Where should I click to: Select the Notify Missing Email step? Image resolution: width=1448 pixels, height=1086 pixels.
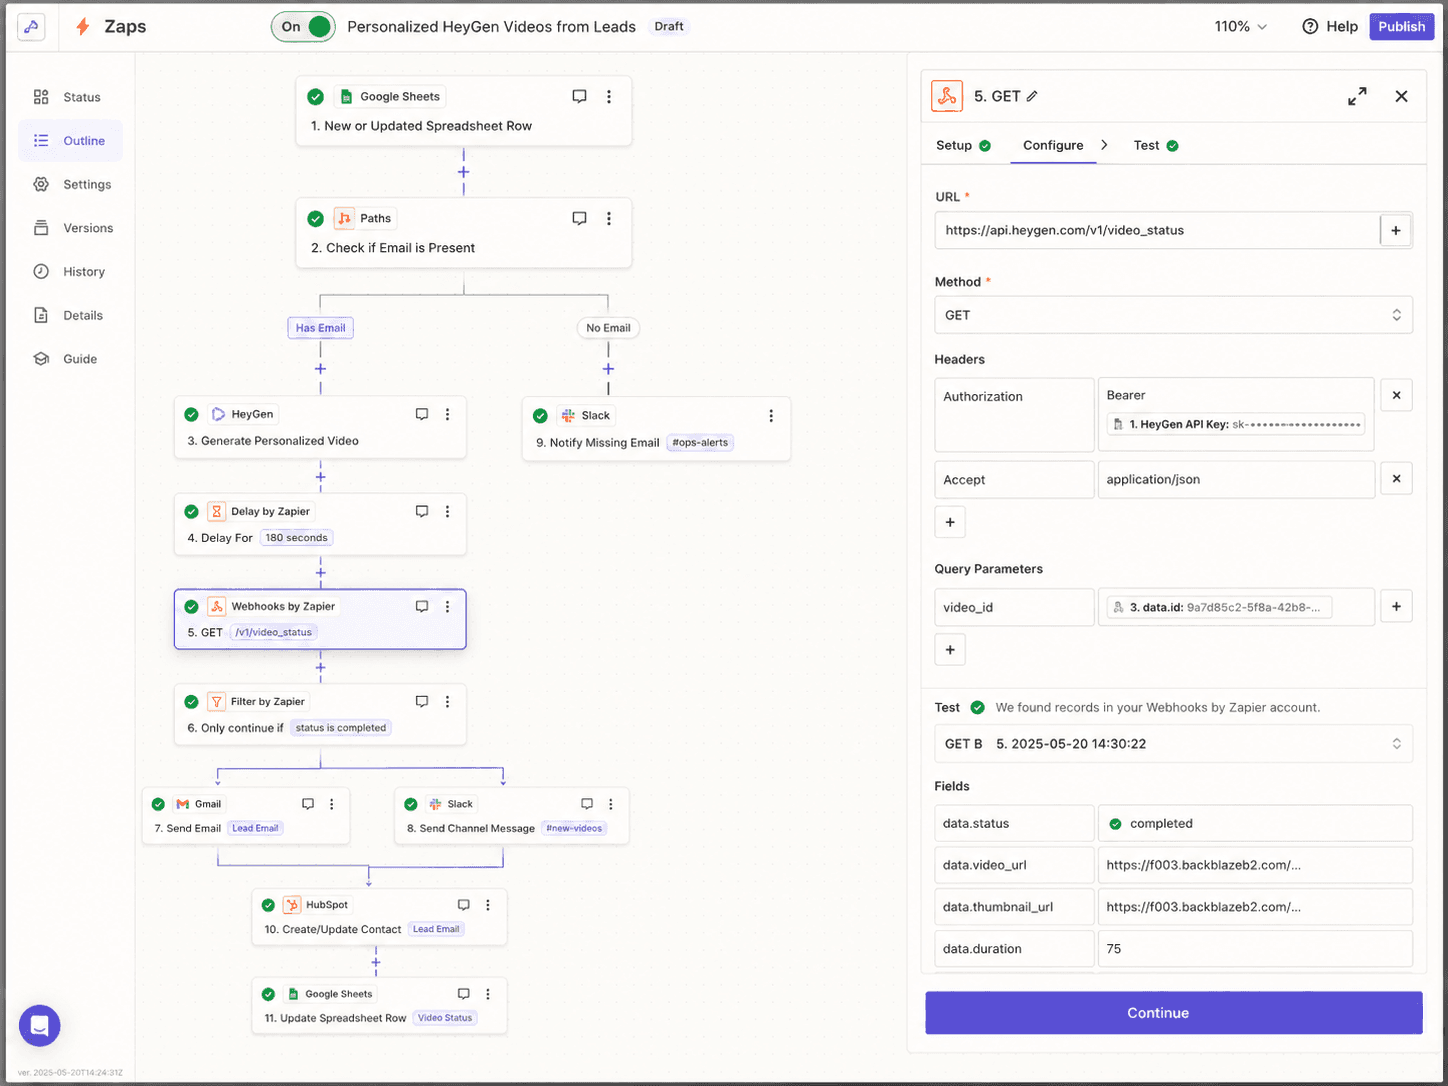[656, 429]
